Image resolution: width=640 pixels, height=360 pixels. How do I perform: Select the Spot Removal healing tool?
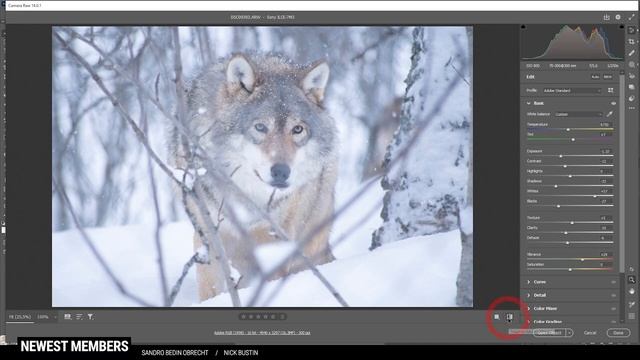[x=632, y=53]
